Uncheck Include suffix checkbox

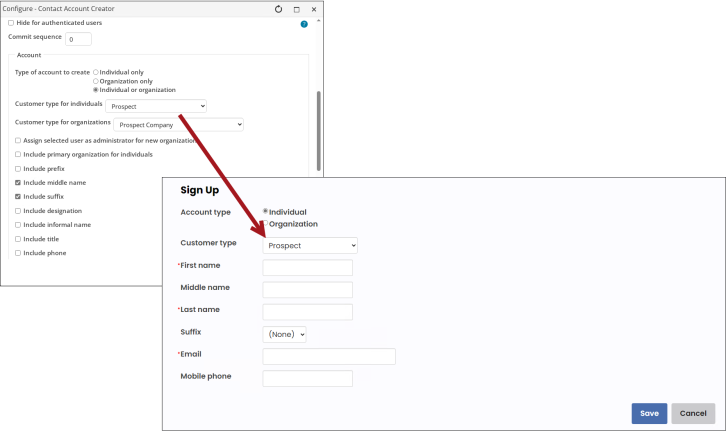pos(18,196)
